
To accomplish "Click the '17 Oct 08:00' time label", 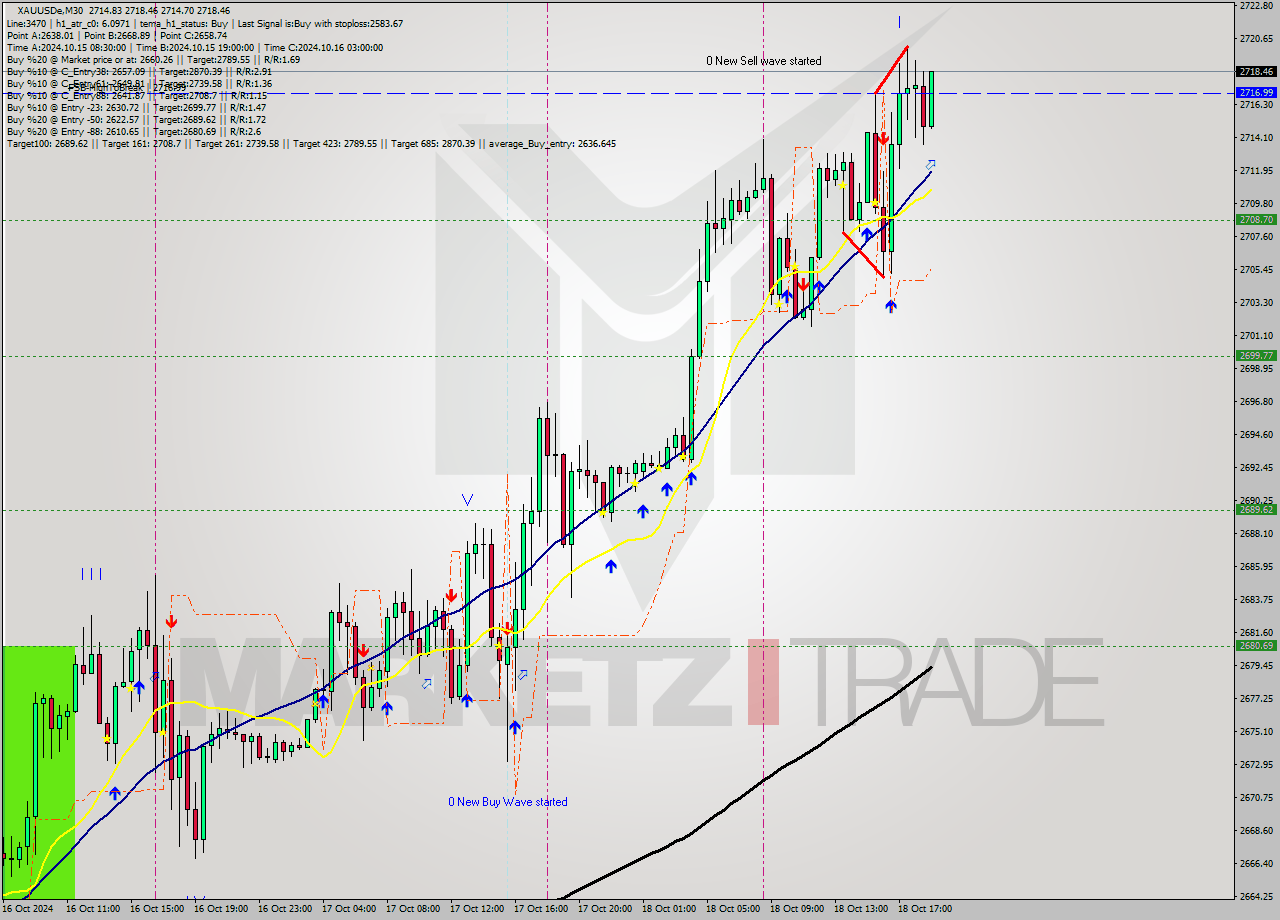I will coord(413,909).
